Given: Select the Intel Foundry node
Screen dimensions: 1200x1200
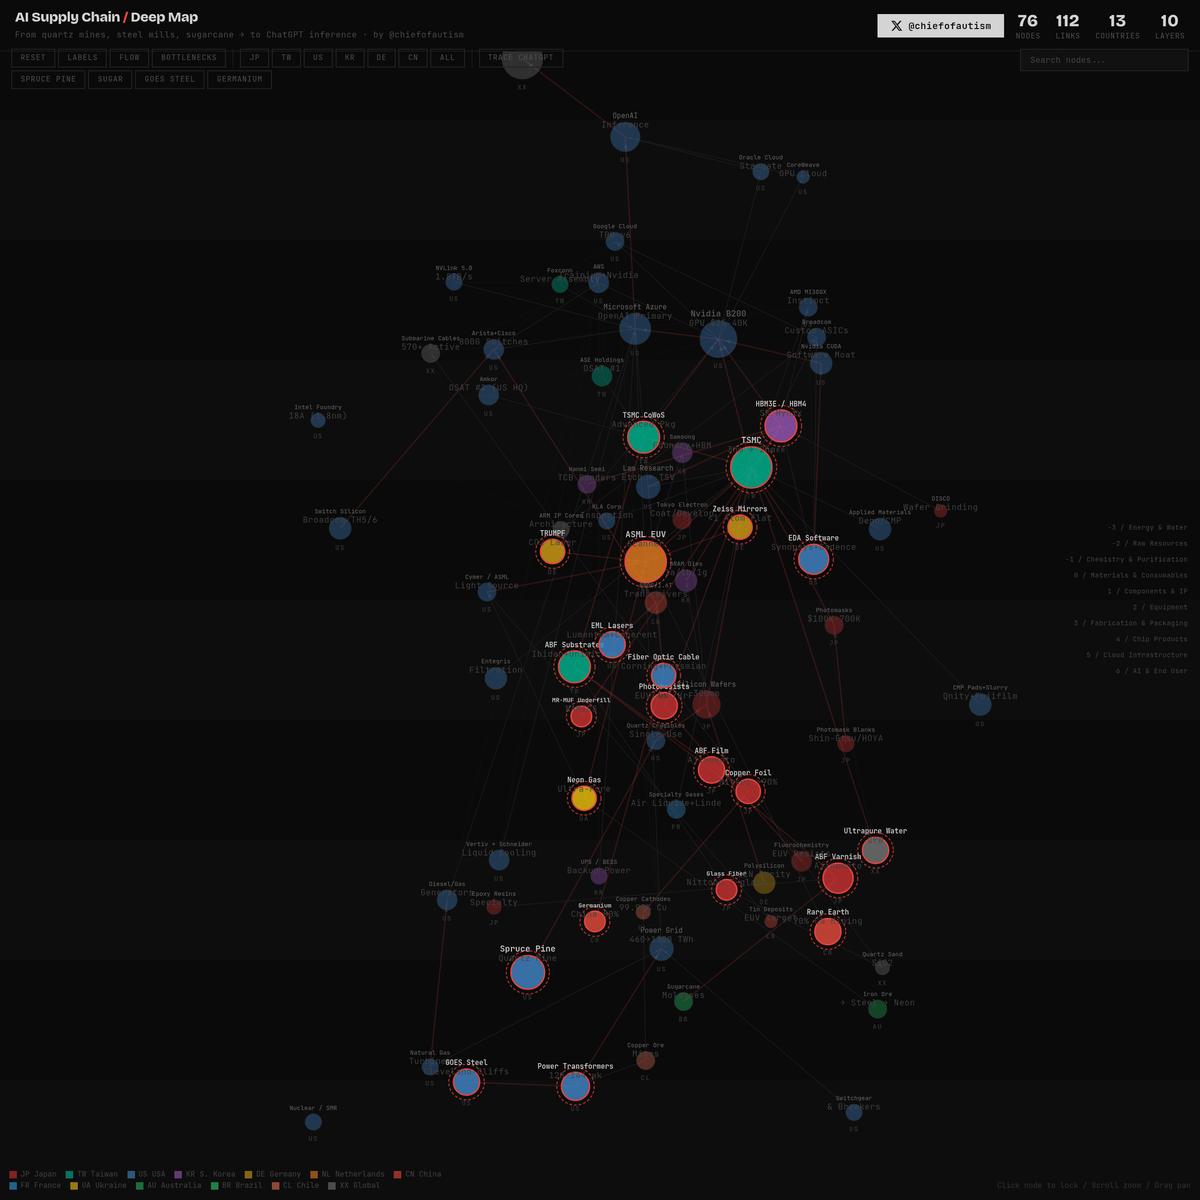Looking at the screenshot, I should pos(317,421).
